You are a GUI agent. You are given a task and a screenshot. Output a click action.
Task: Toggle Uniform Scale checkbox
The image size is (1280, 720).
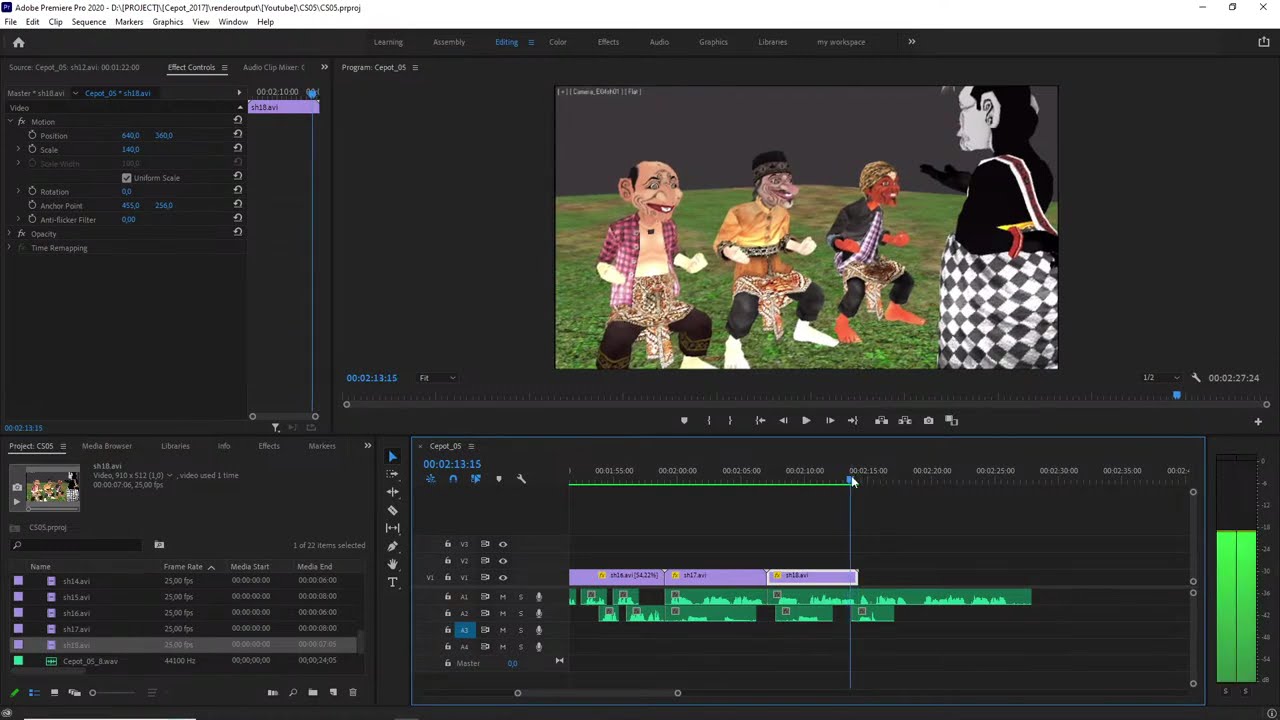126,178
